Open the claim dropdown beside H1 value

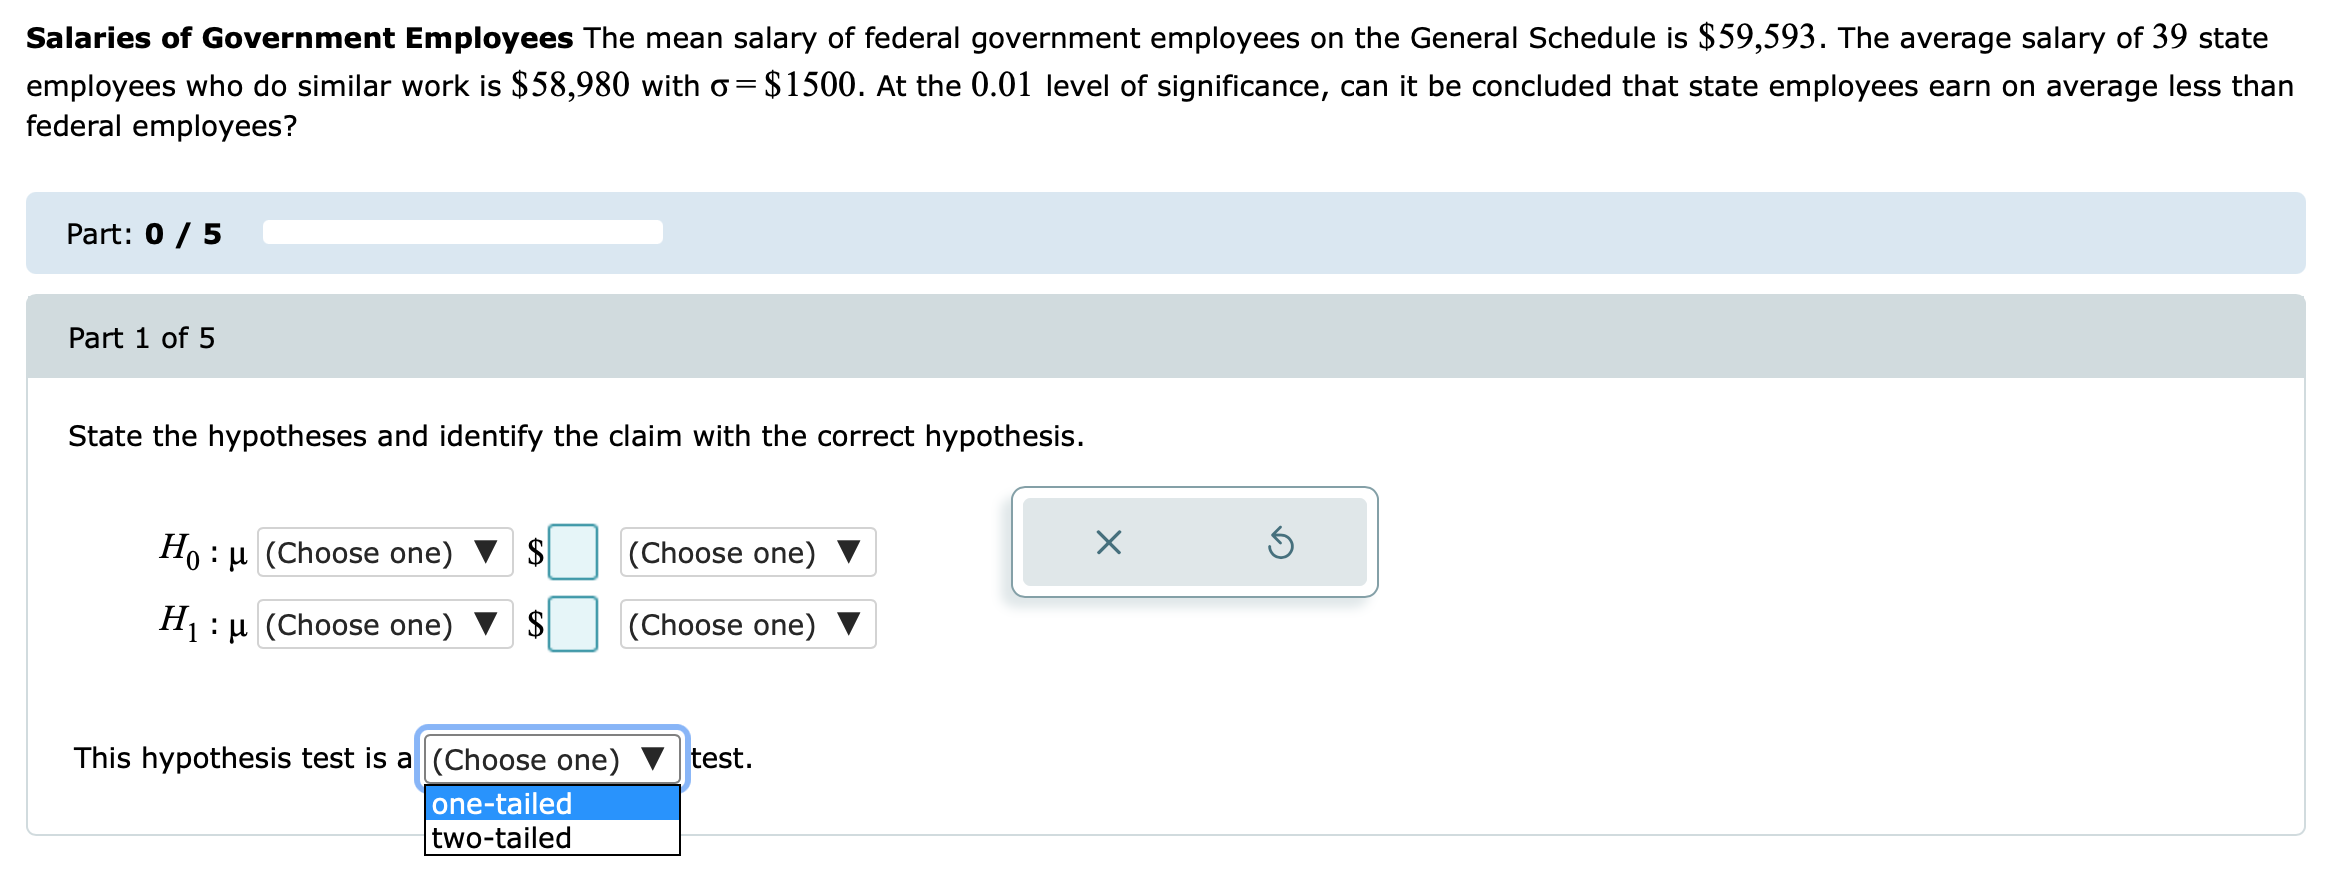(x=748, y=624)
